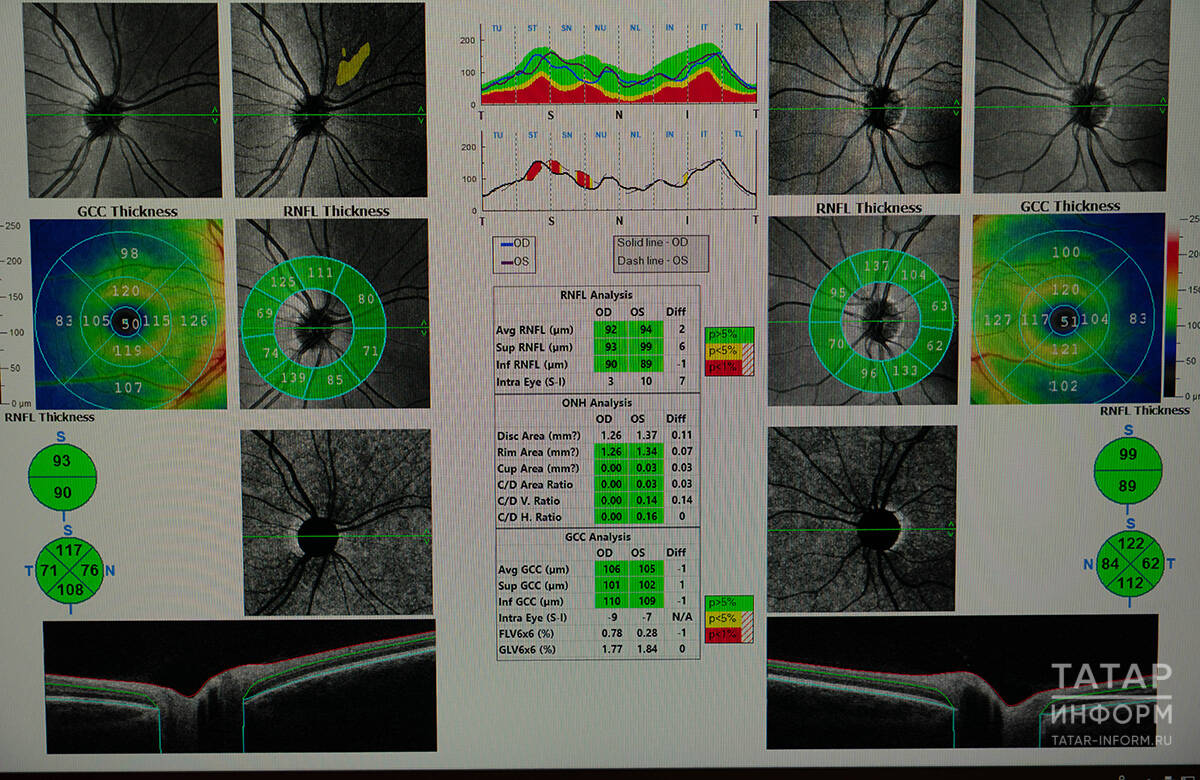The image size is (1200, 780).
Task: Click the purple OS line legend entry
Action: click(519, 262)
